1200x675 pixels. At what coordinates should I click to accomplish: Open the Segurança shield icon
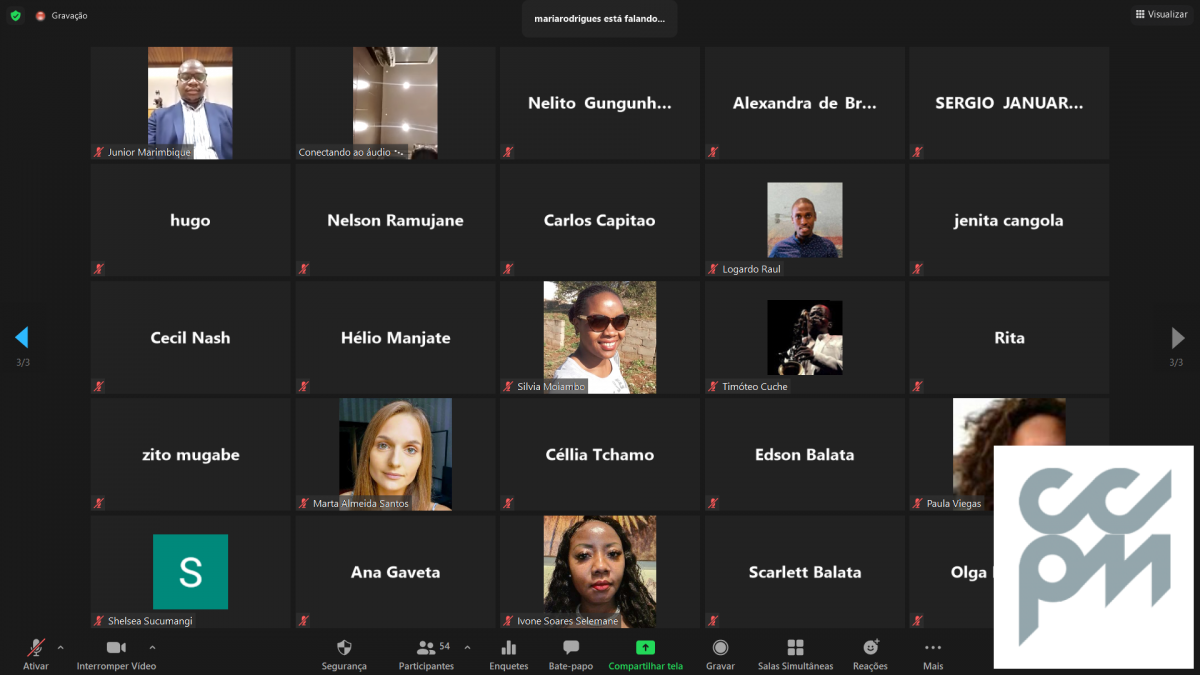(x=344, y=648)
